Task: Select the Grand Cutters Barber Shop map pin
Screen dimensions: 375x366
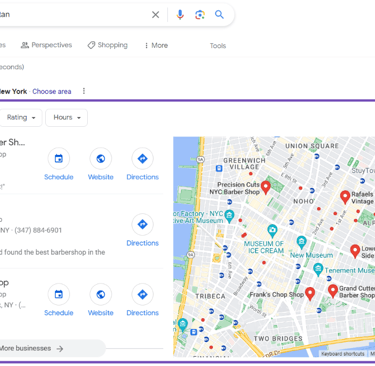Action: click(333, 291)
